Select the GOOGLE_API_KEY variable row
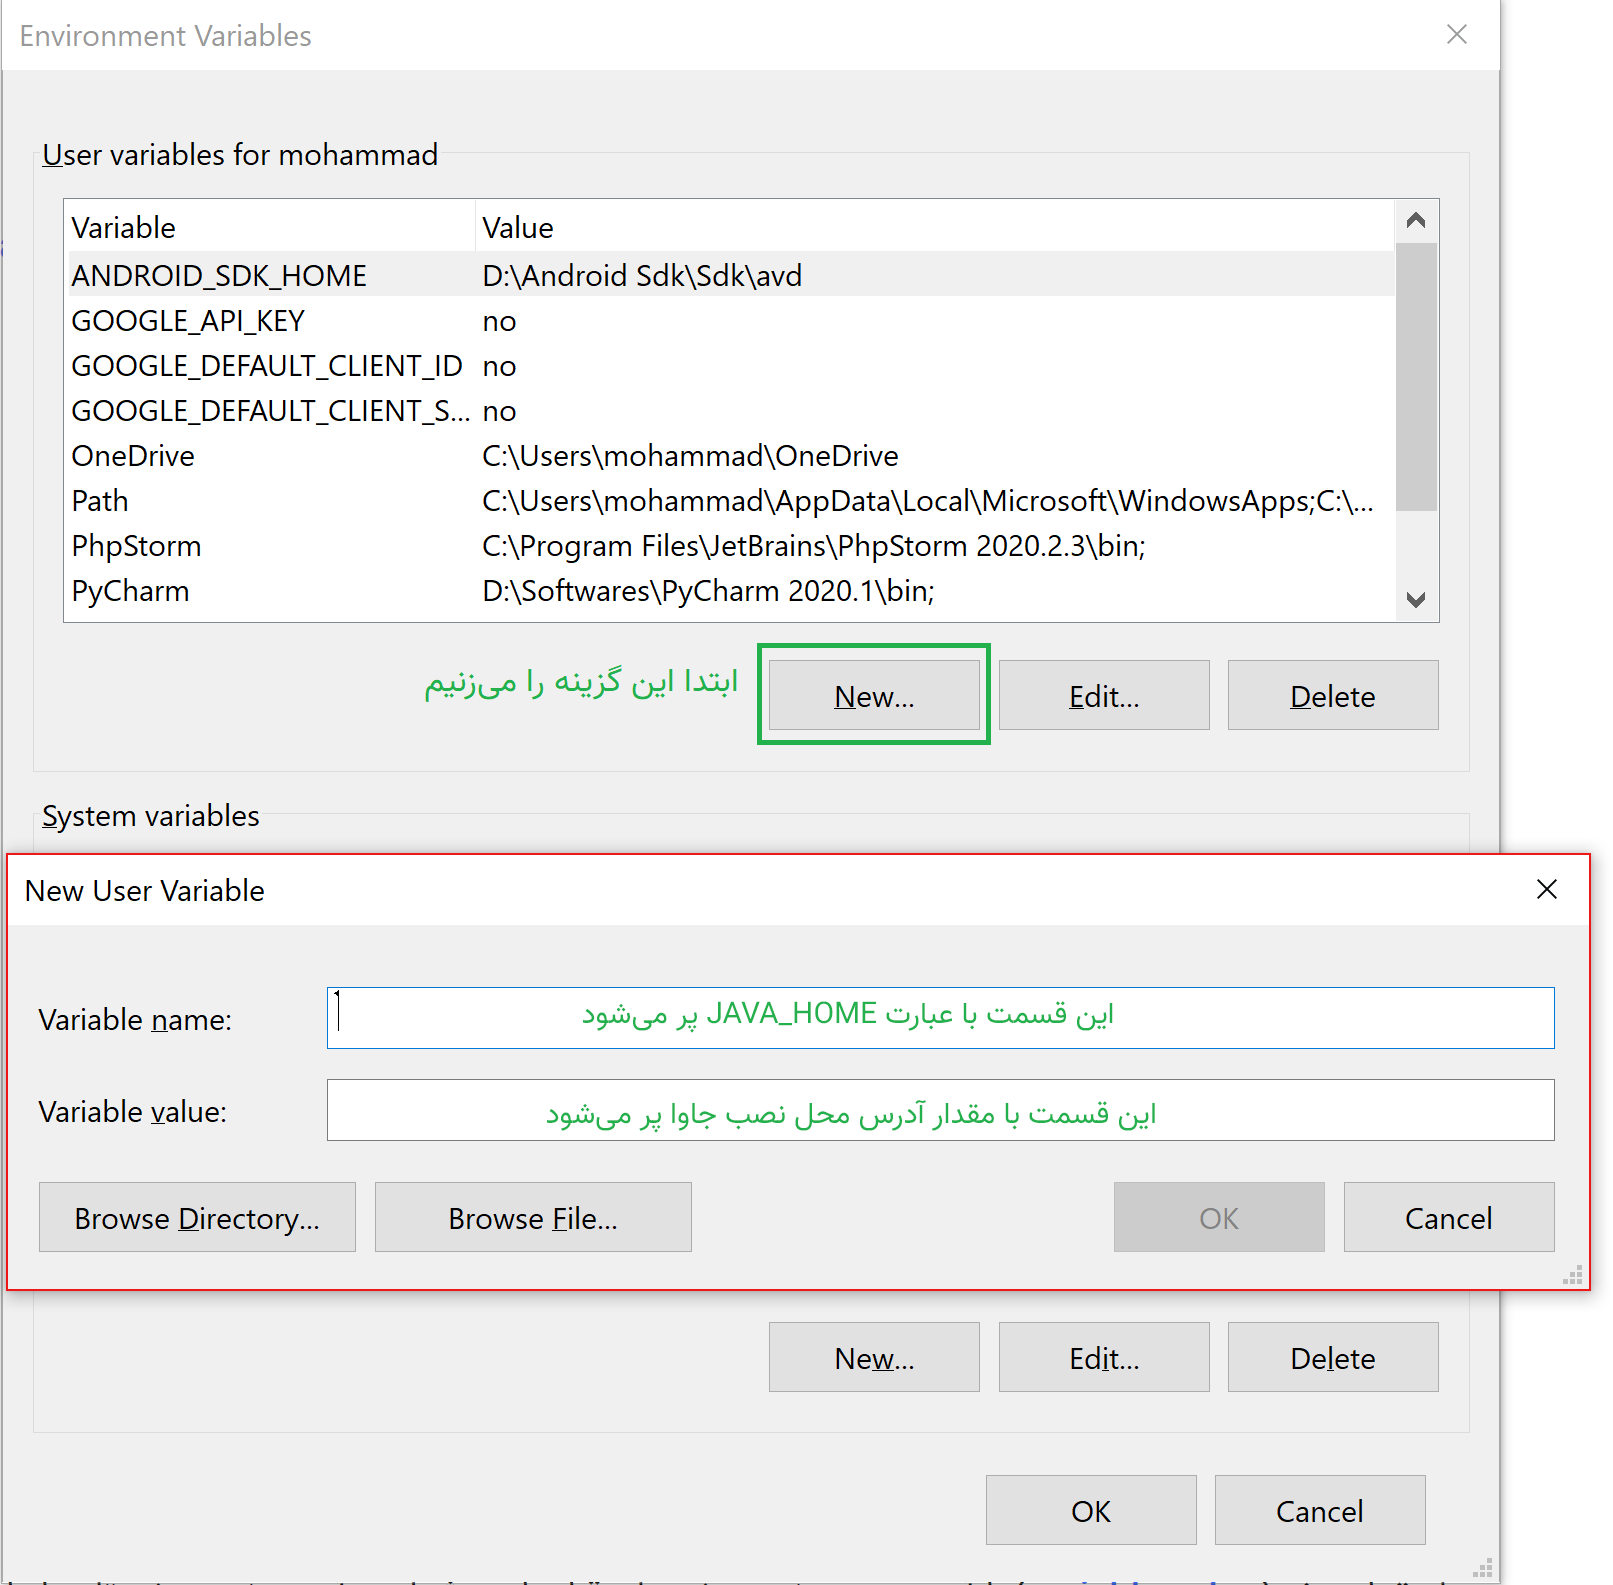Image resolution: width=1613 pixels, height=1585 pixels. click(x=729, y=320)
